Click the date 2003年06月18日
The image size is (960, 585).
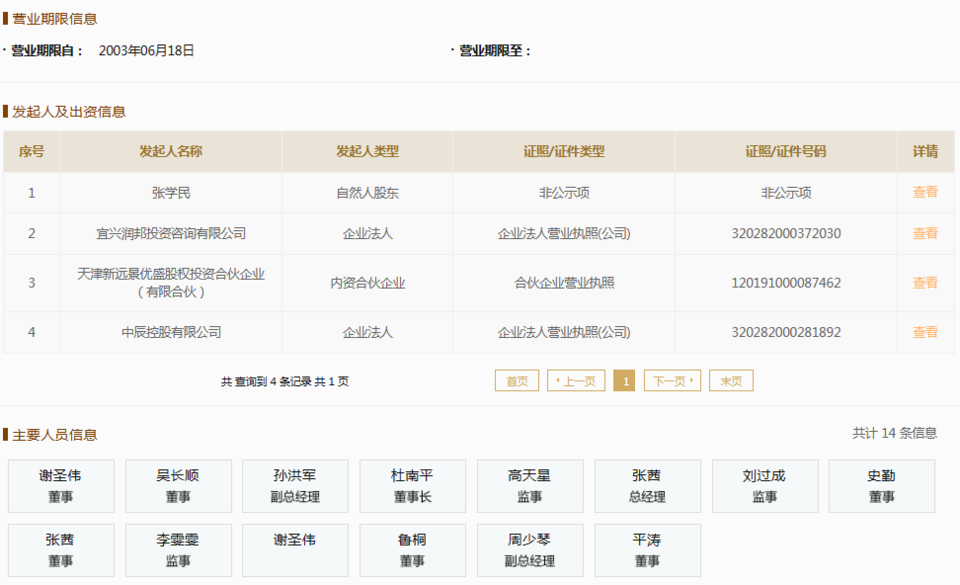tap(146, 51)
